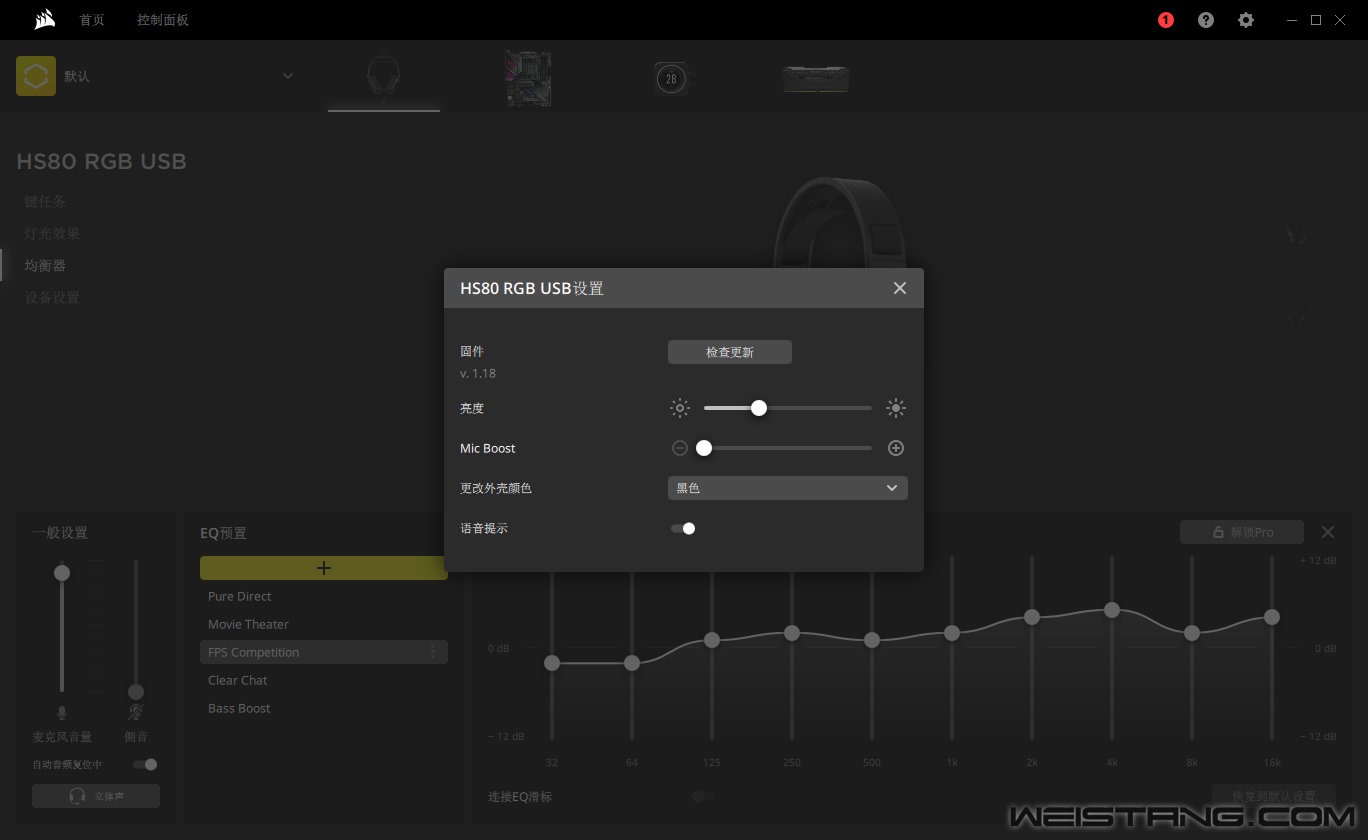Click the 检查更新 check update button
This screenshot has height=840, width=1368.
point(730,352)
